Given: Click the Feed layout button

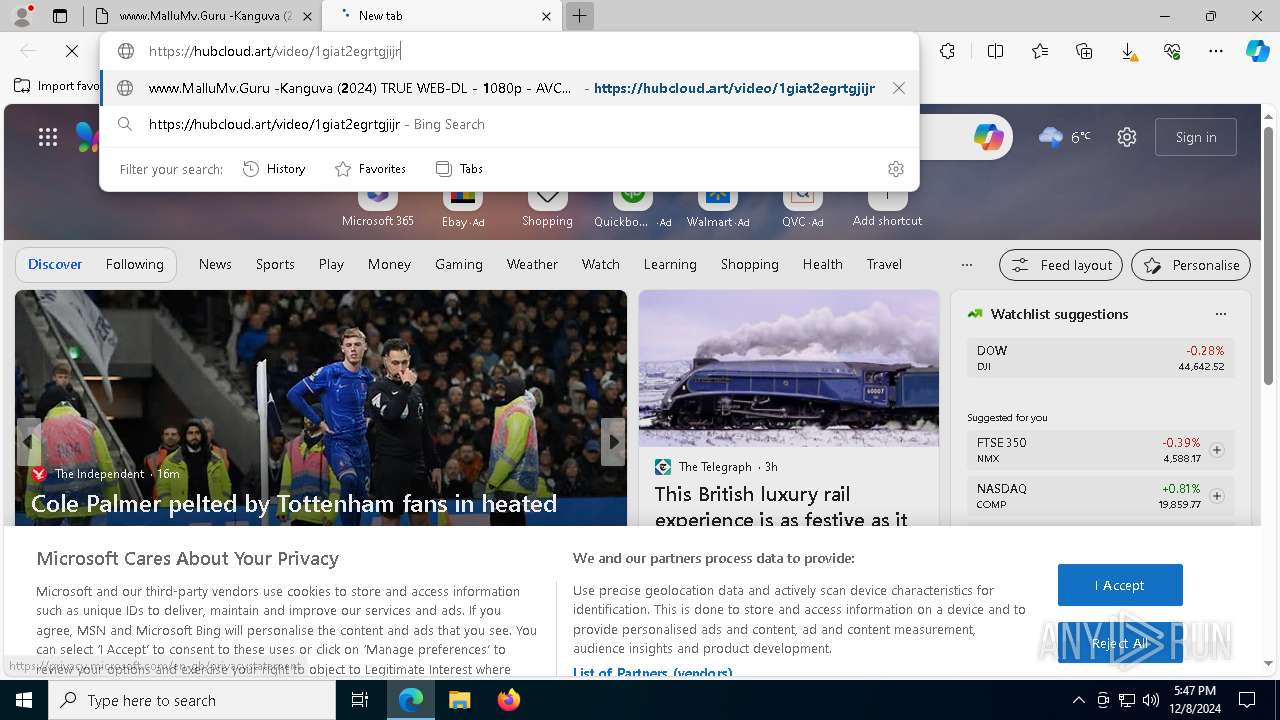Looking at the screenshot, I should (x=1061, y=265).
